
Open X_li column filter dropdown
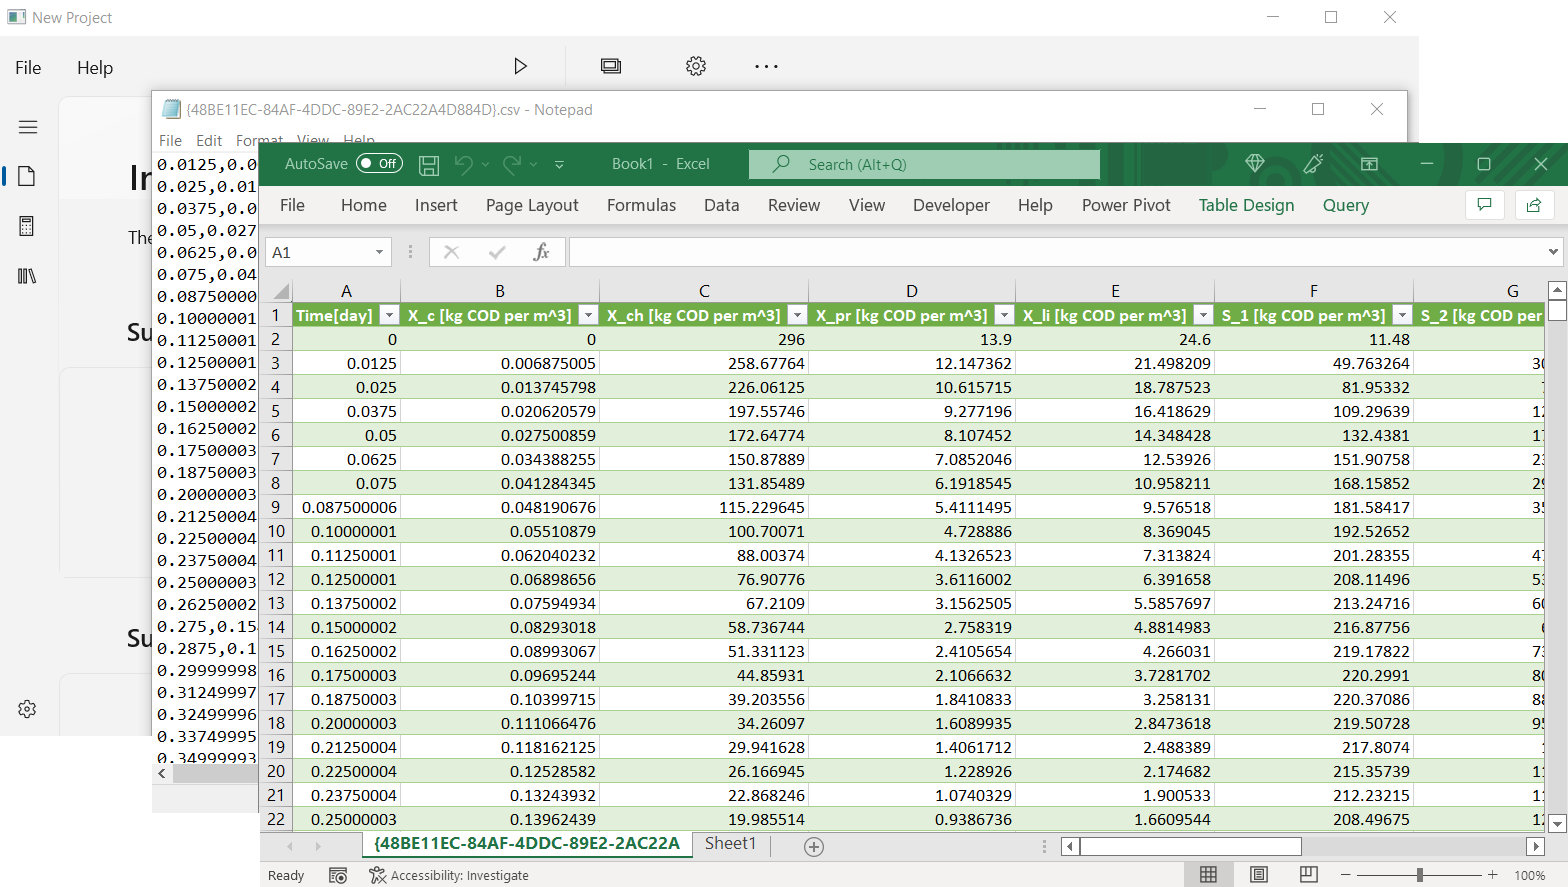[x=1203, y=315]
